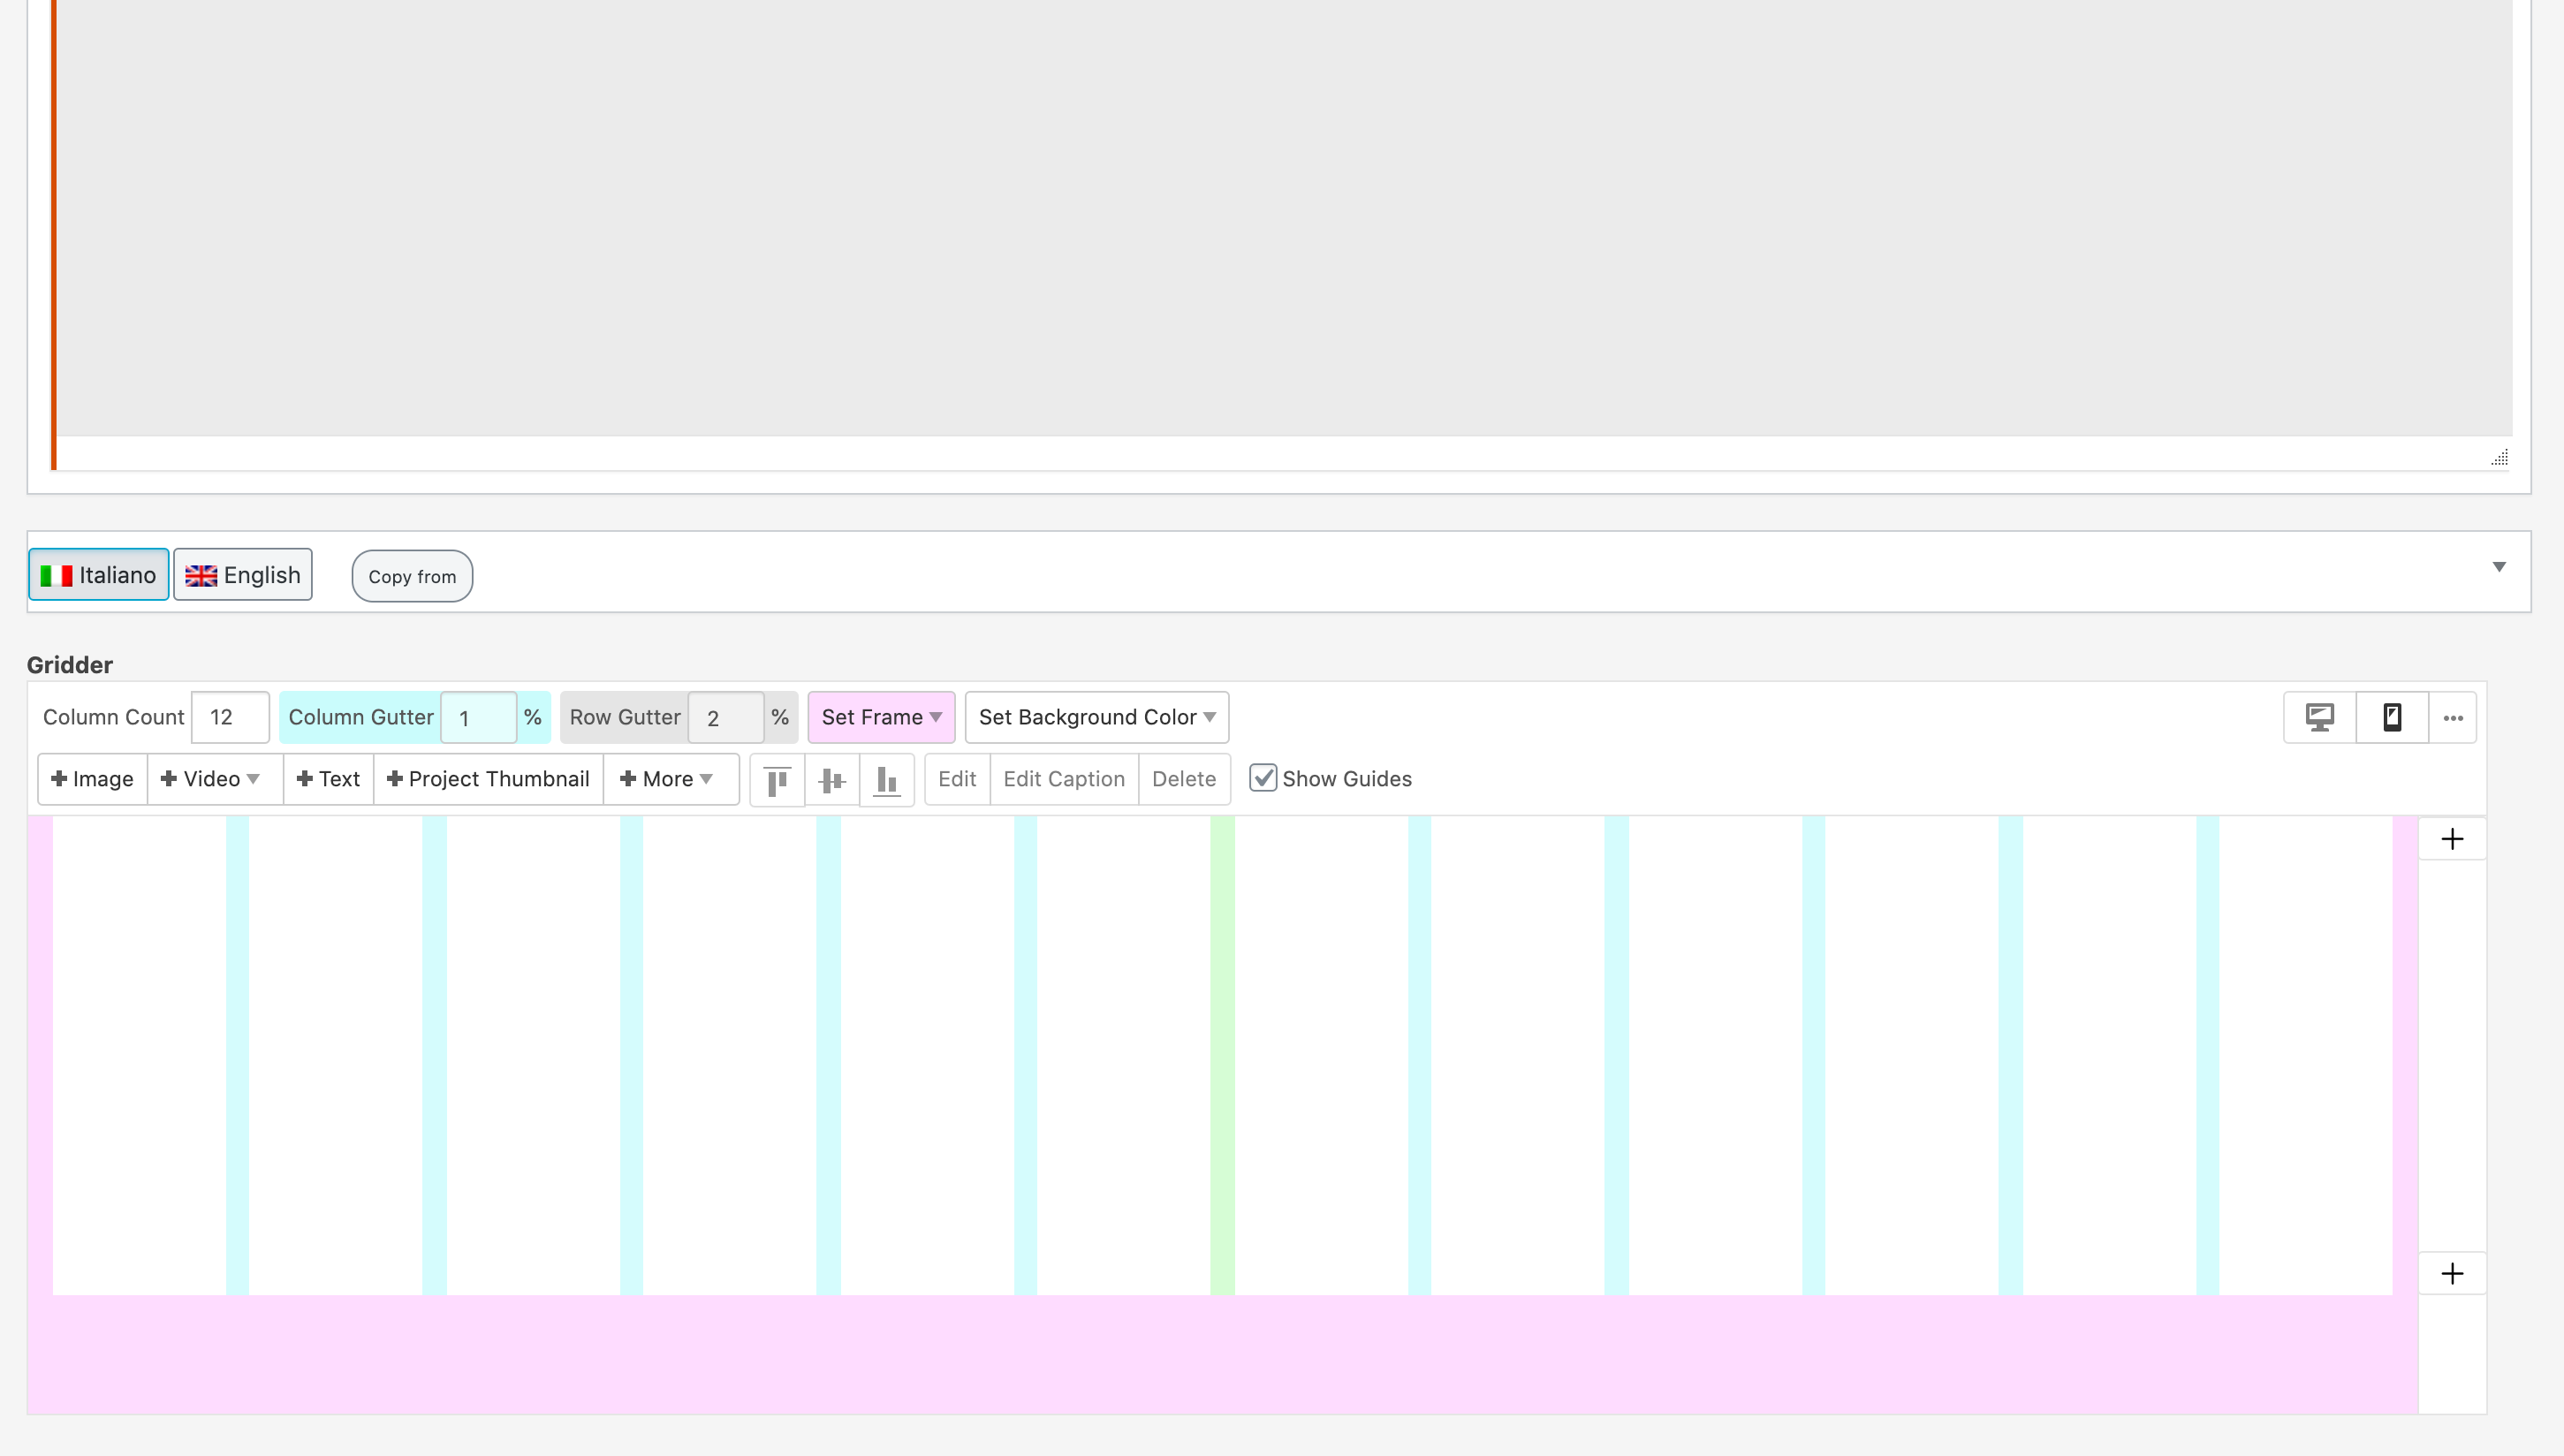
Task: Uncheck the Show Guides checkbox
Action: point(1263,778)
